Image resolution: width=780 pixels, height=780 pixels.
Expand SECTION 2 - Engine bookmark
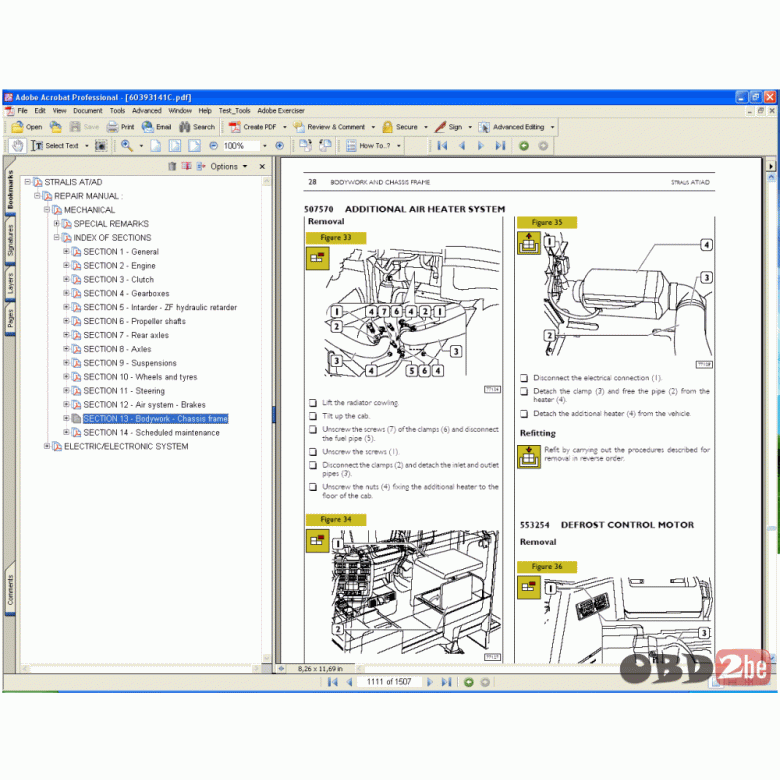[66, 266]
